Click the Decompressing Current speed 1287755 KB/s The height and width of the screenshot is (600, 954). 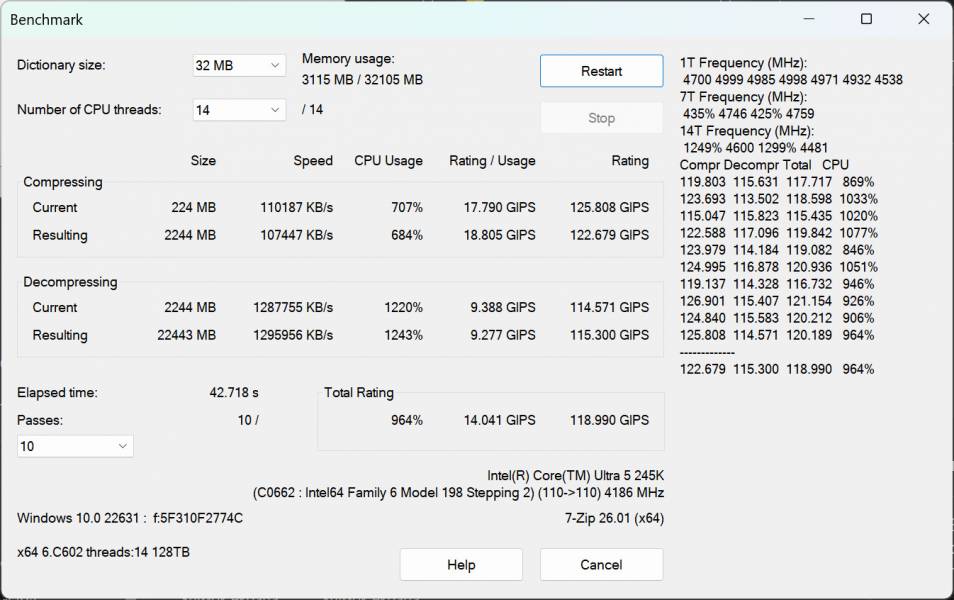click(x=293, y=307)
